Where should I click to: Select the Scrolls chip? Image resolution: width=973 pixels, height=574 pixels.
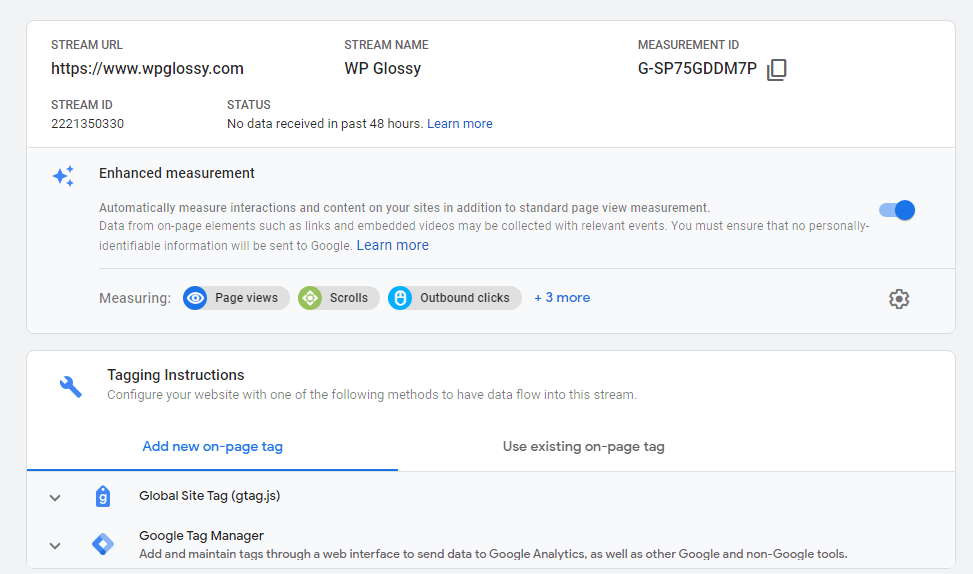coord(339,298)
